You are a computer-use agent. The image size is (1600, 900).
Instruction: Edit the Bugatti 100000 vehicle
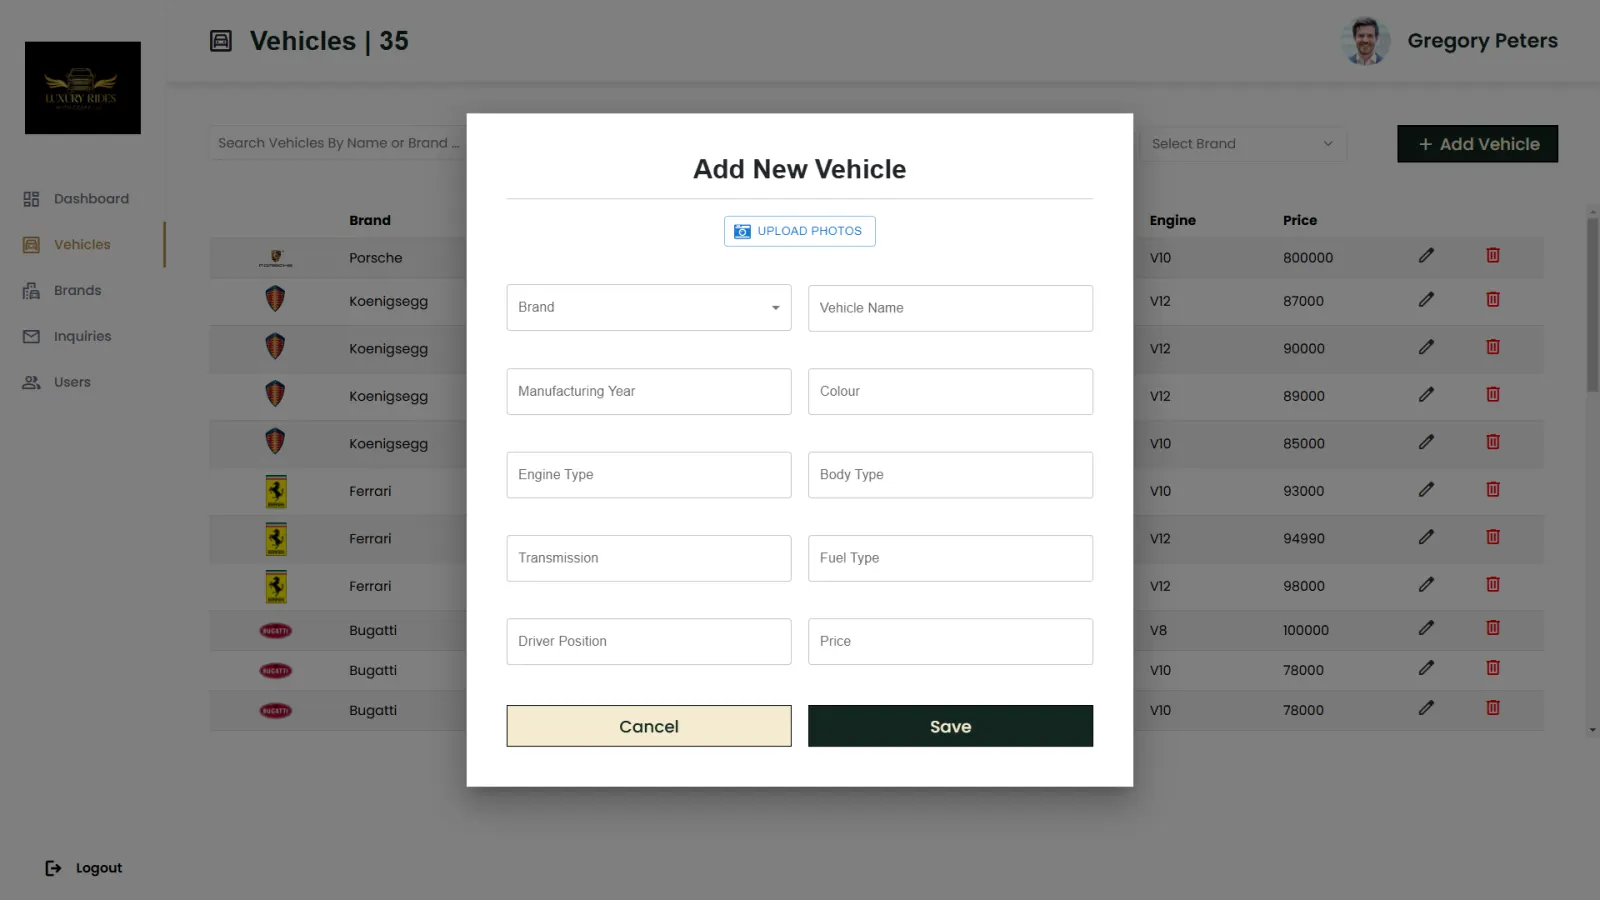(x=1426, y=628)
